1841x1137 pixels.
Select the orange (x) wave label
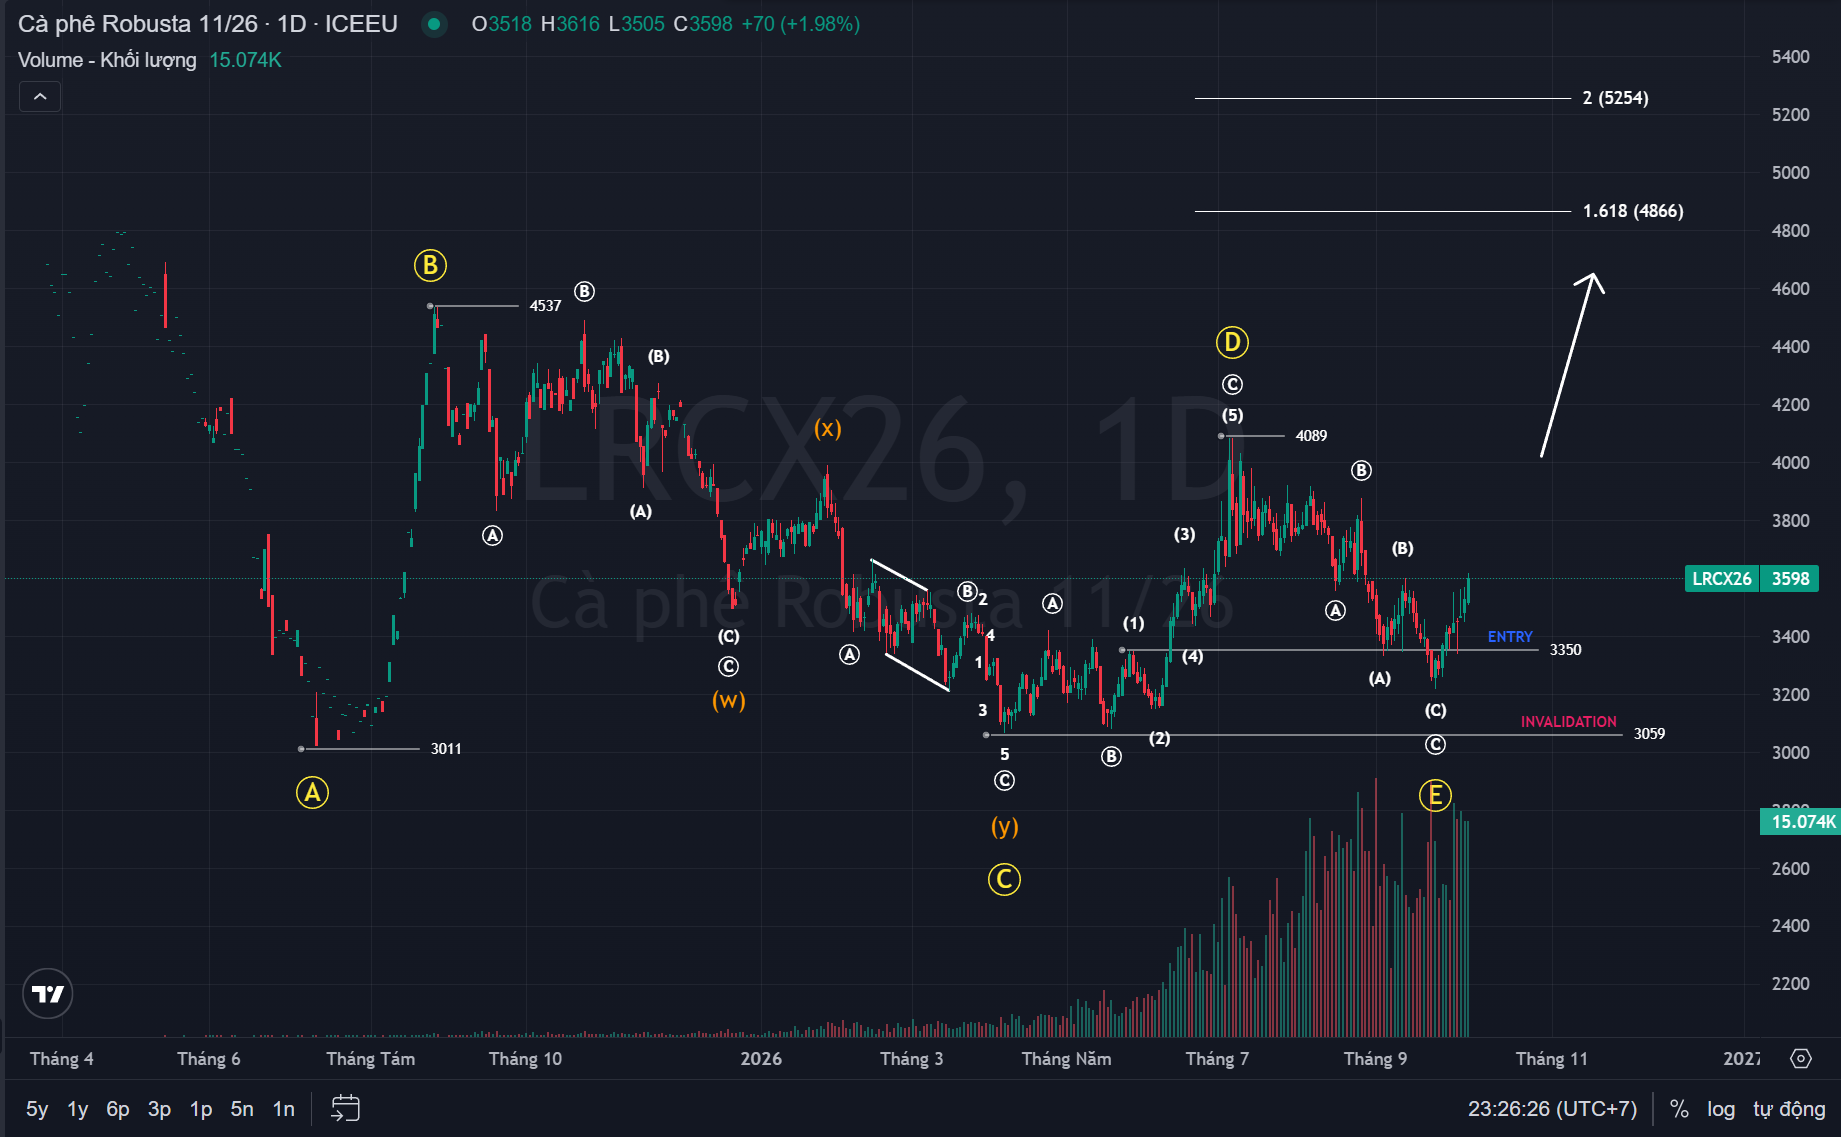point(827,429)
